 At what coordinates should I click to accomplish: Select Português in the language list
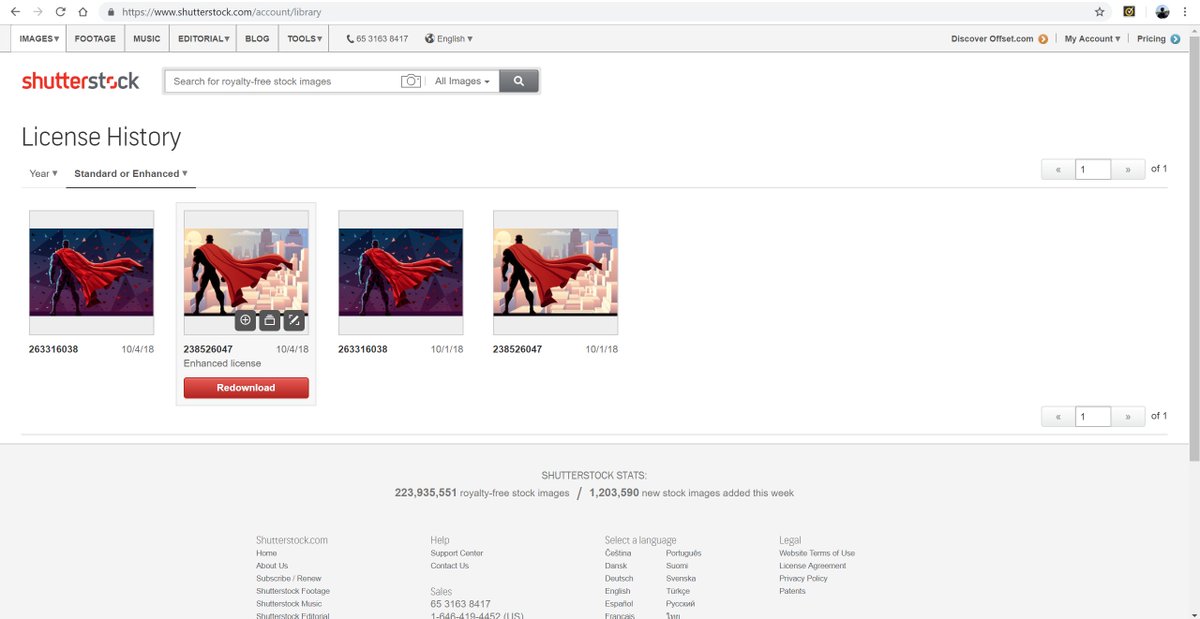click(684, 553)
